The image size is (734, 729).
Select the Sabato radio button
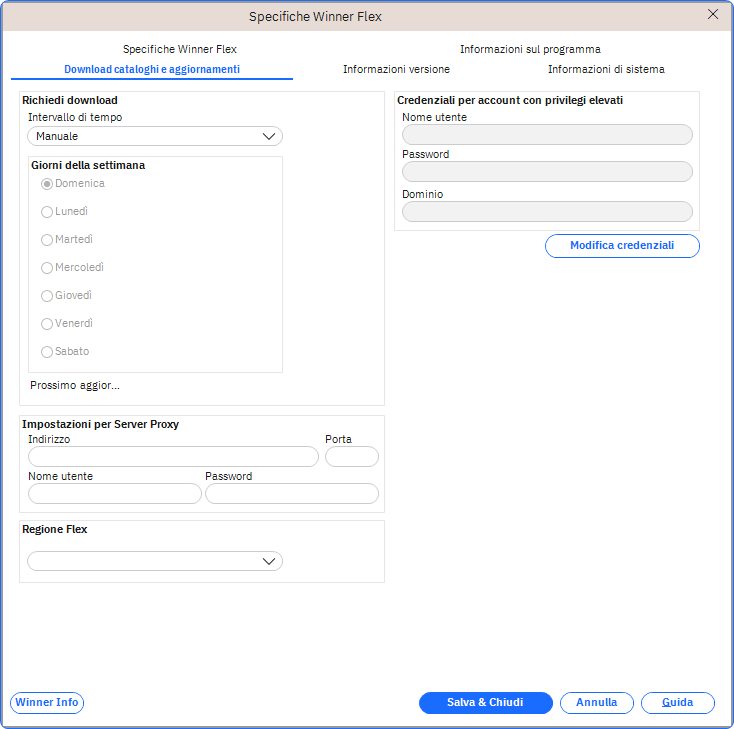(x=47, y=352)
